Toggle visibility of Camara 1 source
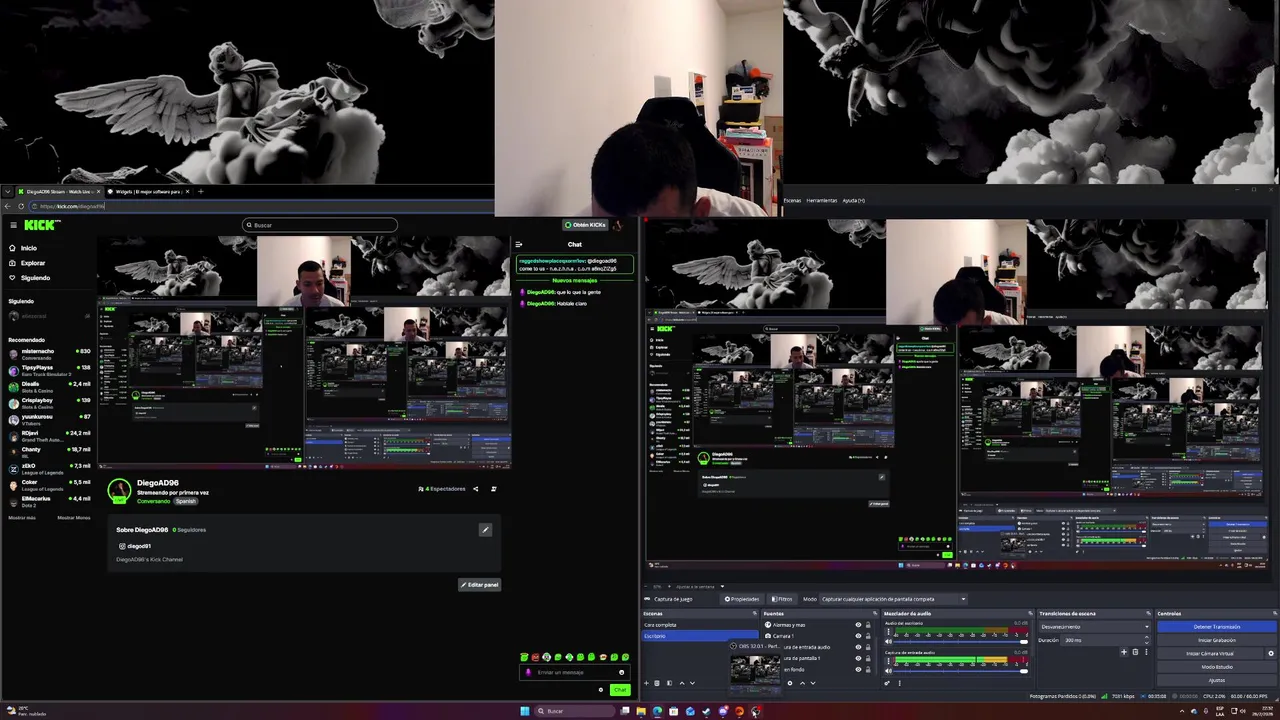 pos(858,636)
